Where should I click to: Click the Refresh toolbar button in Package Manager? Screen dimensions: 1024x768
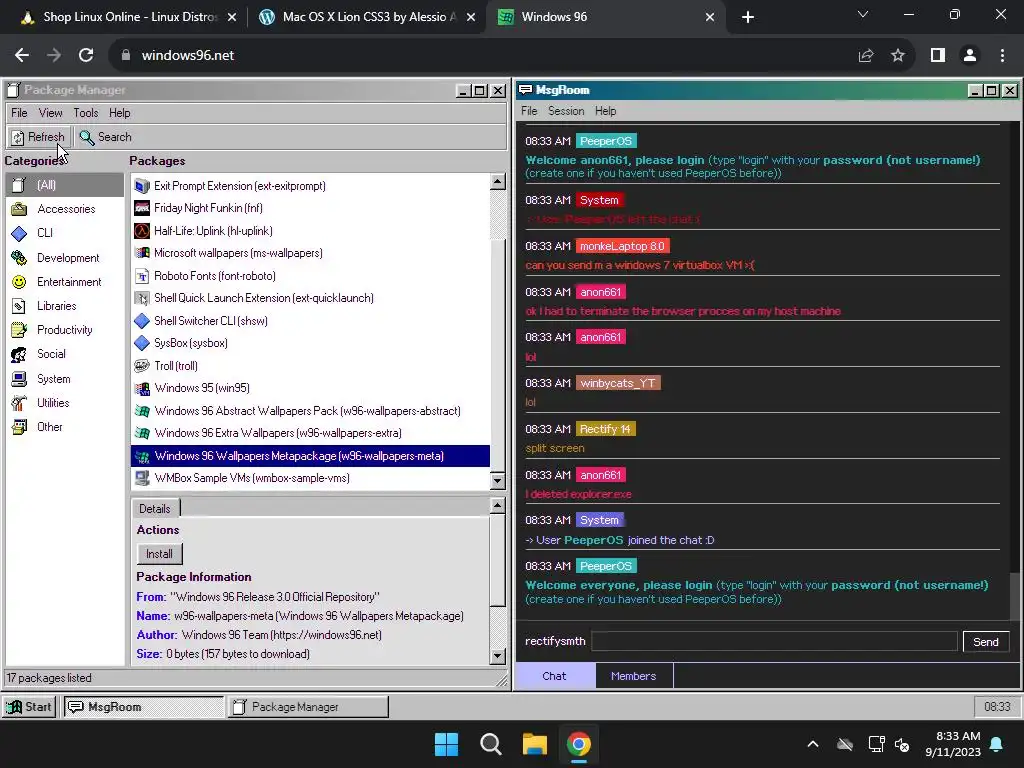39,137
